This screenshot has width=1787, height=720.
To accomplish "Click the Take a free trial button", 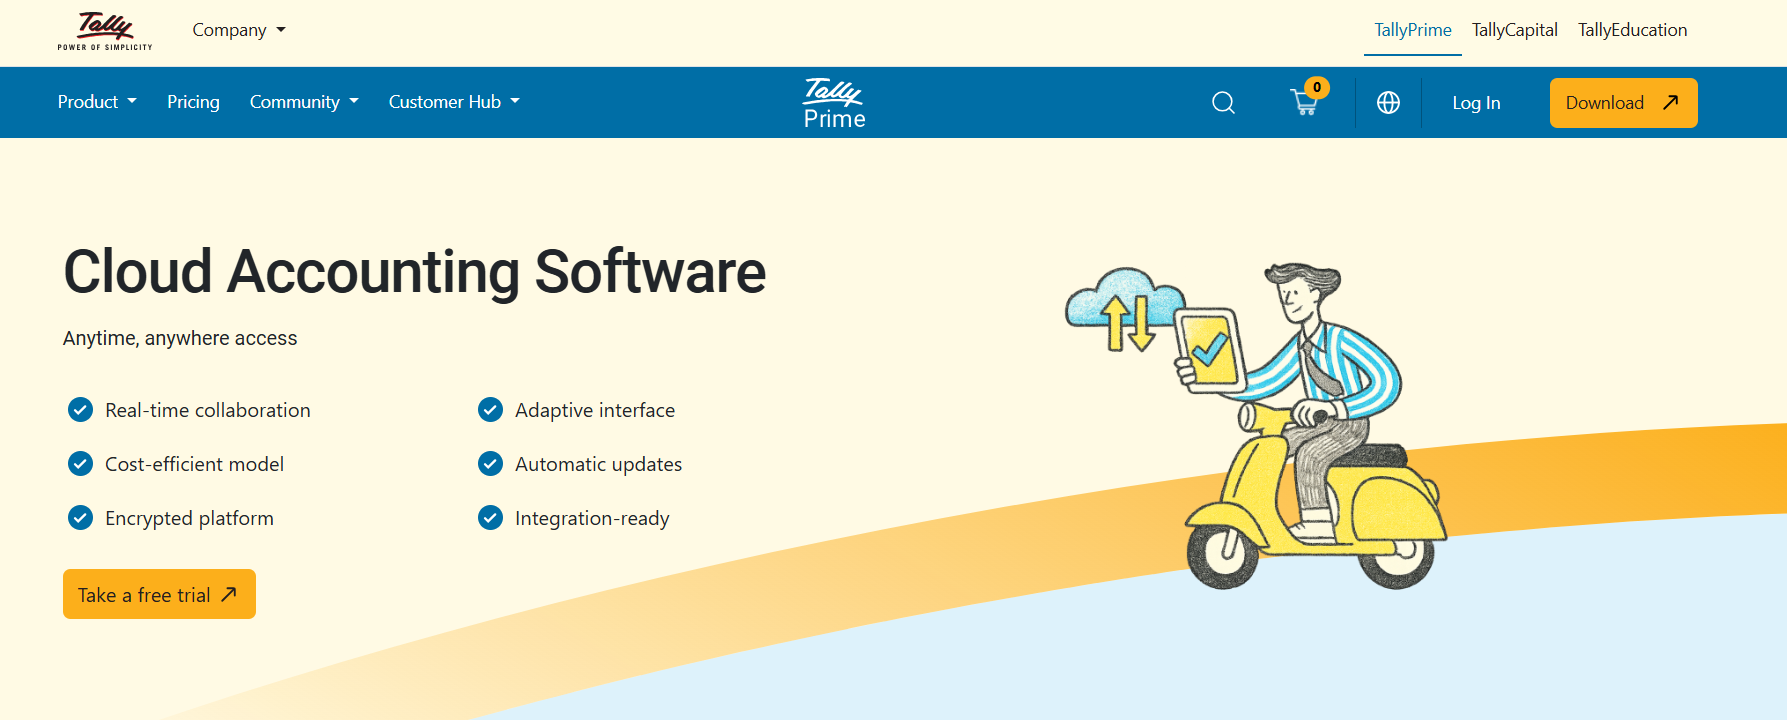I will coord(159,594).
